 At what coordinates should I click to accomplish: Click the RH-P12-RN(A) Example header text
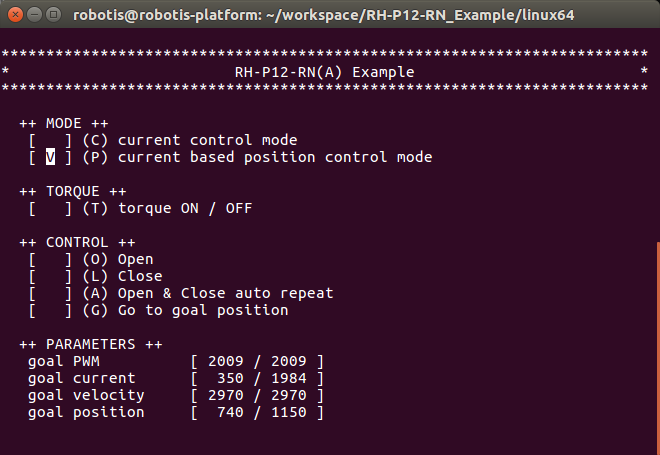point(323,72)
